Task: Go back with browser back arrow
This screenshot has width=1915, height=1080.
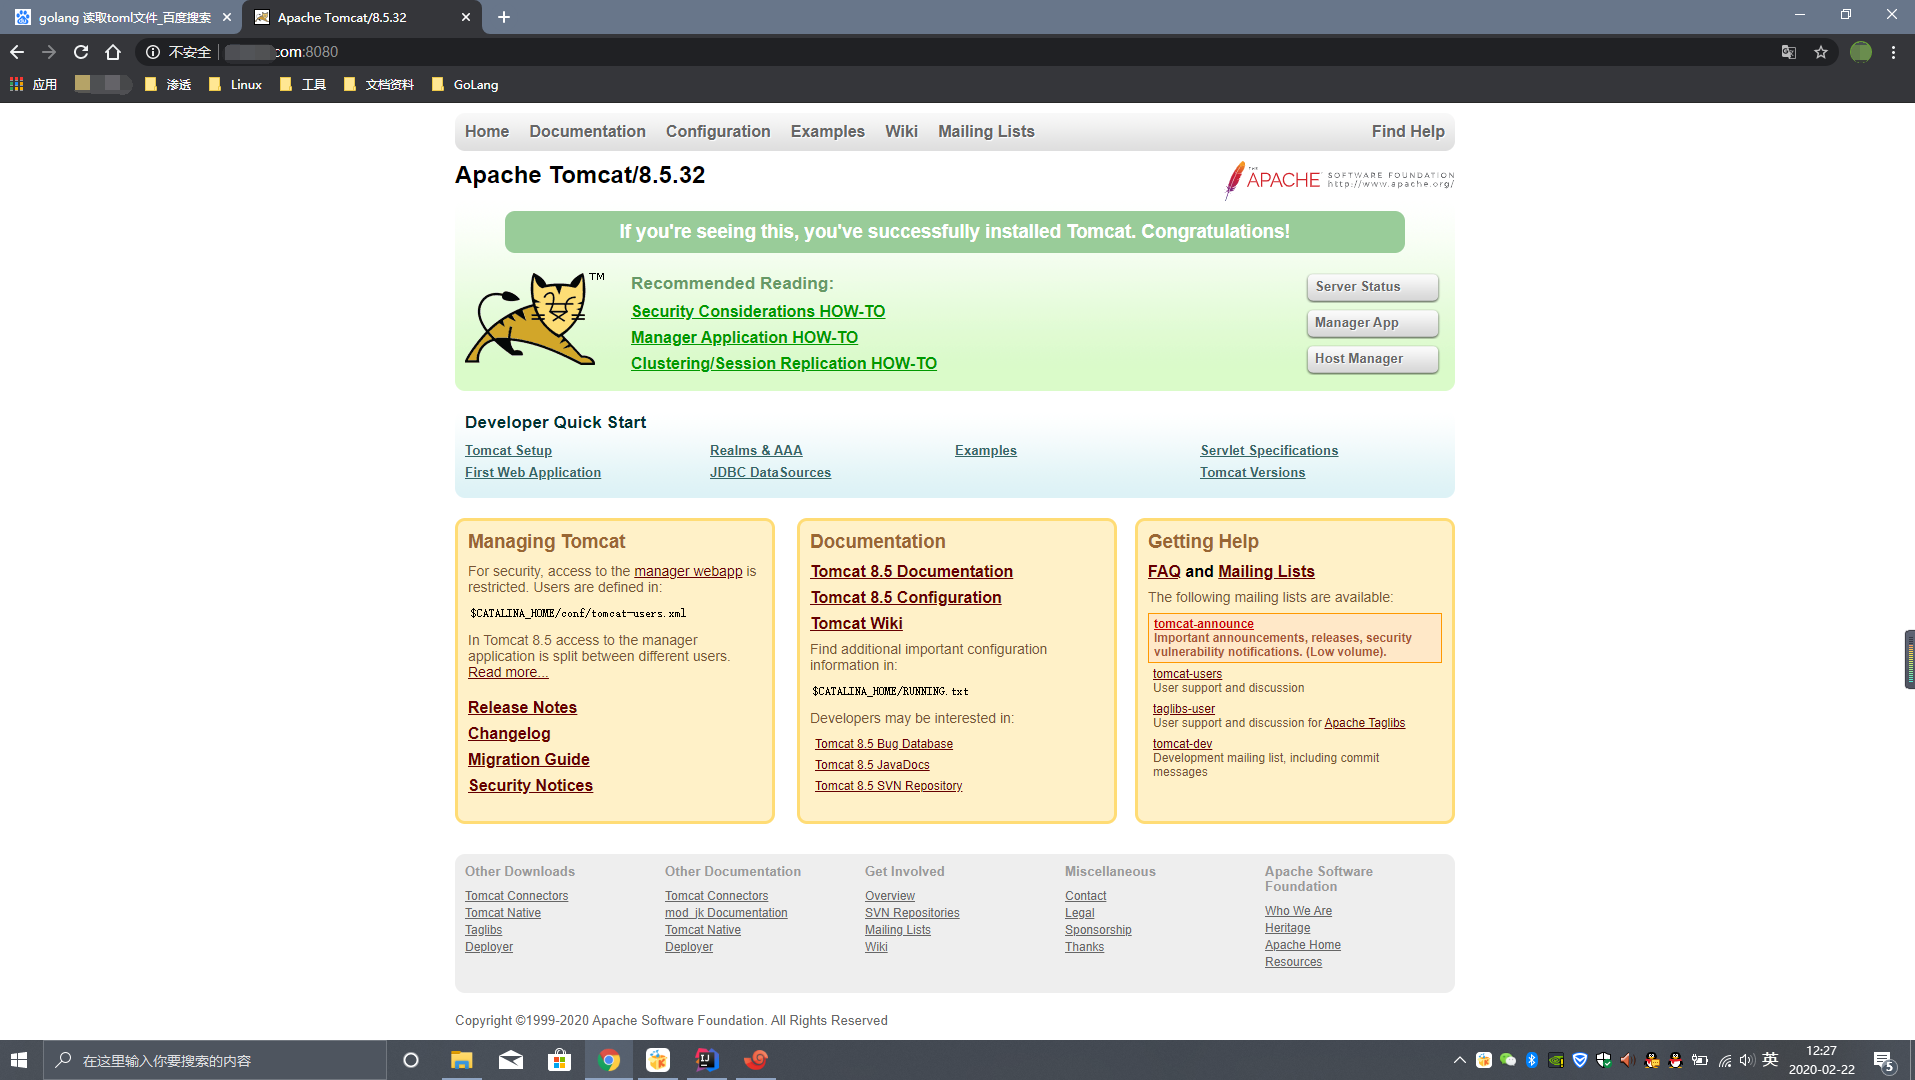Action: pos(17,52)
